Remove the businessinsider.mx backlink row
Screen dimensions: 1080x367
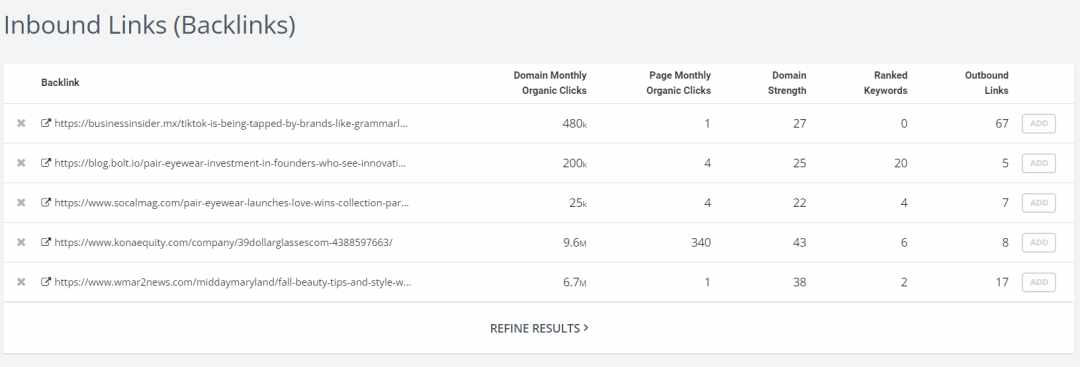point(21,123)
